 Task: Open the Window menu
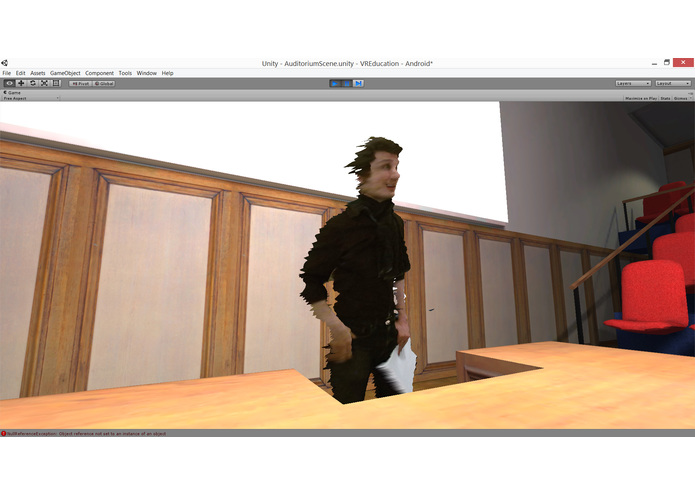click(x=146, y=73)
